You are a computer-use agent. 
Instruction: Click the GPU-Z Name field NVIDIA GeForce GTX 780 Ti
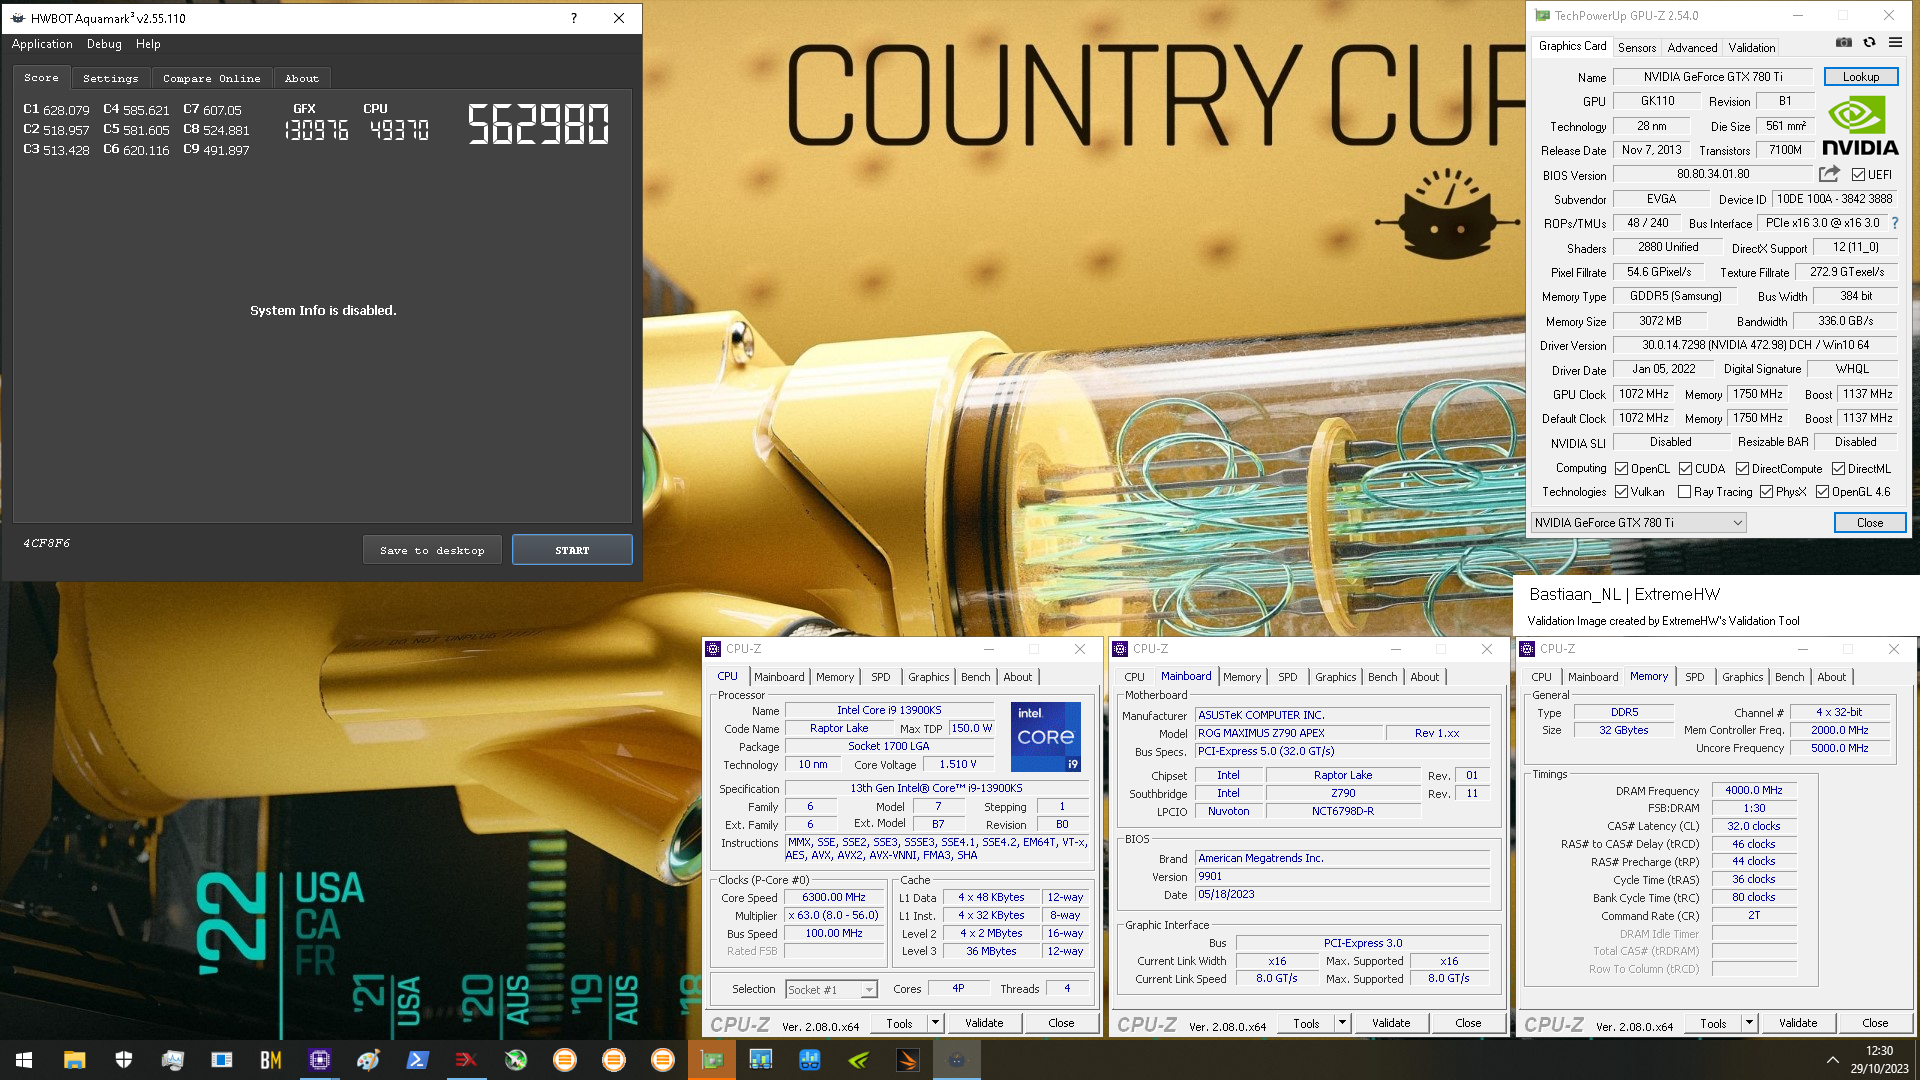point(1712,77)
